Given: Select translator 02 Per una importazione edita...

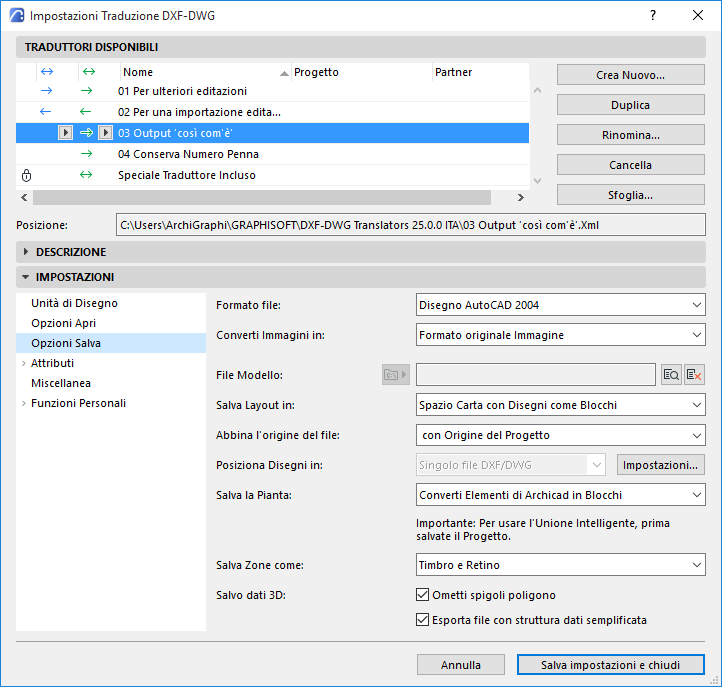Looking at the screenshot, I should pyautogui.click(x=272, y=112).
